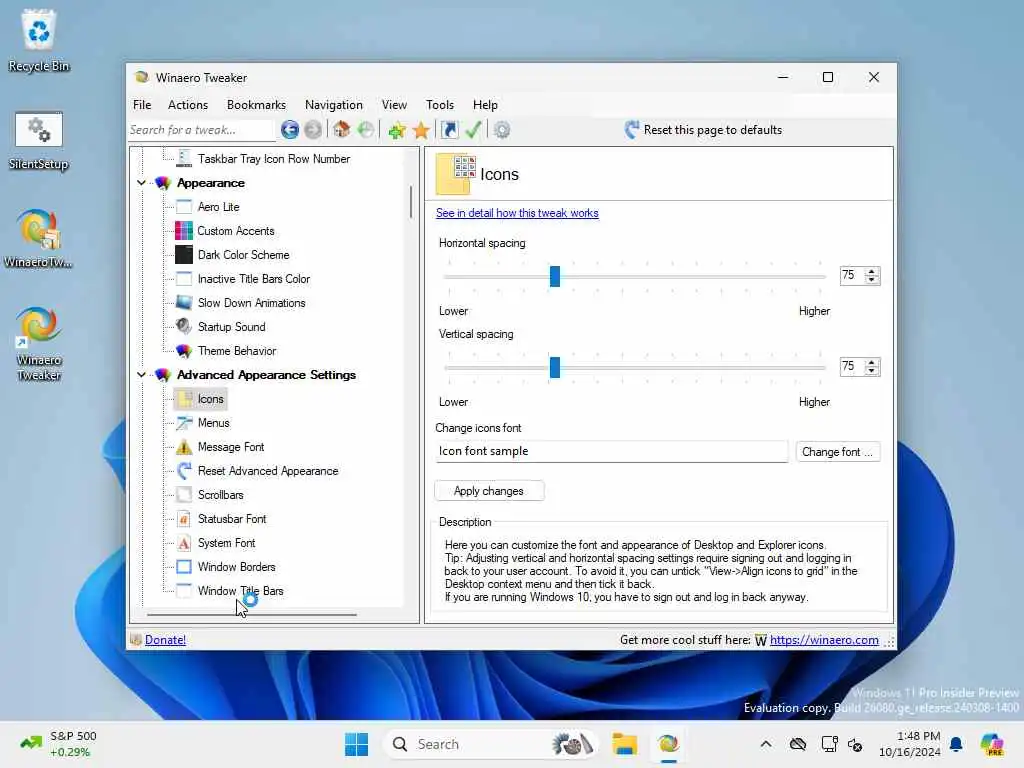
Task: Select Window Title Bars tweak
Action: tap(240, 591)
